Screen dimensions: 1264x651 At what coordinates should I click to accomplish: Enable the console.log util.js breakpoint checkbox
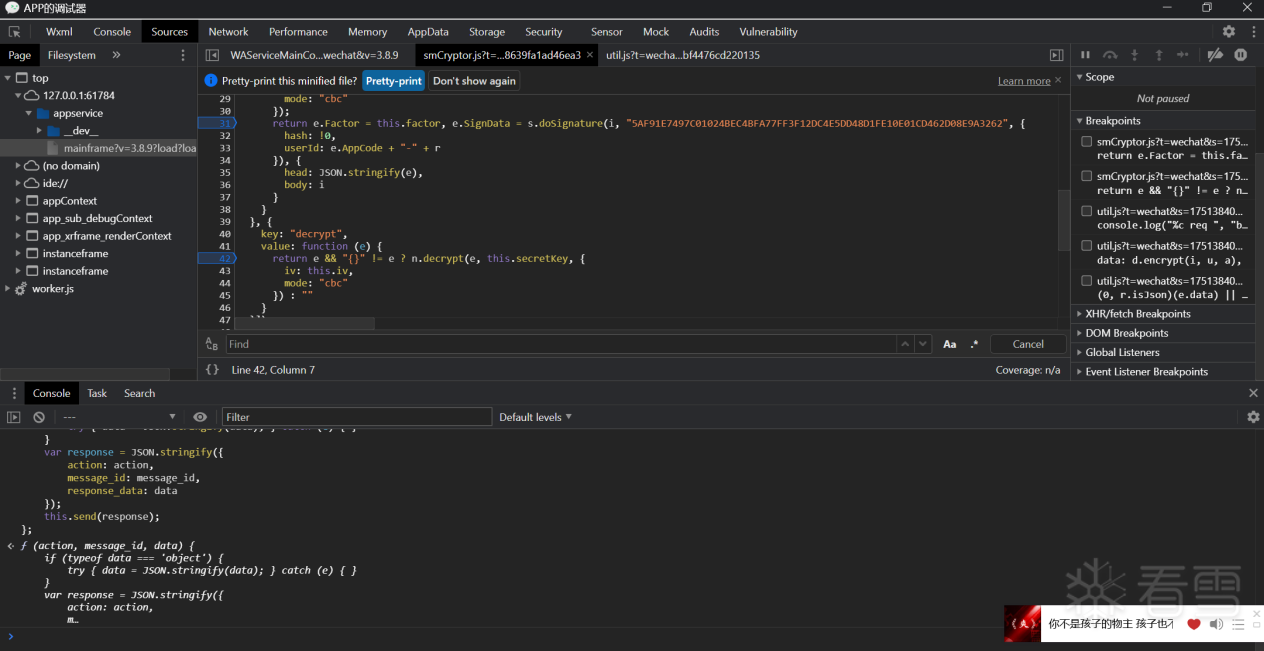(1086, 211)
